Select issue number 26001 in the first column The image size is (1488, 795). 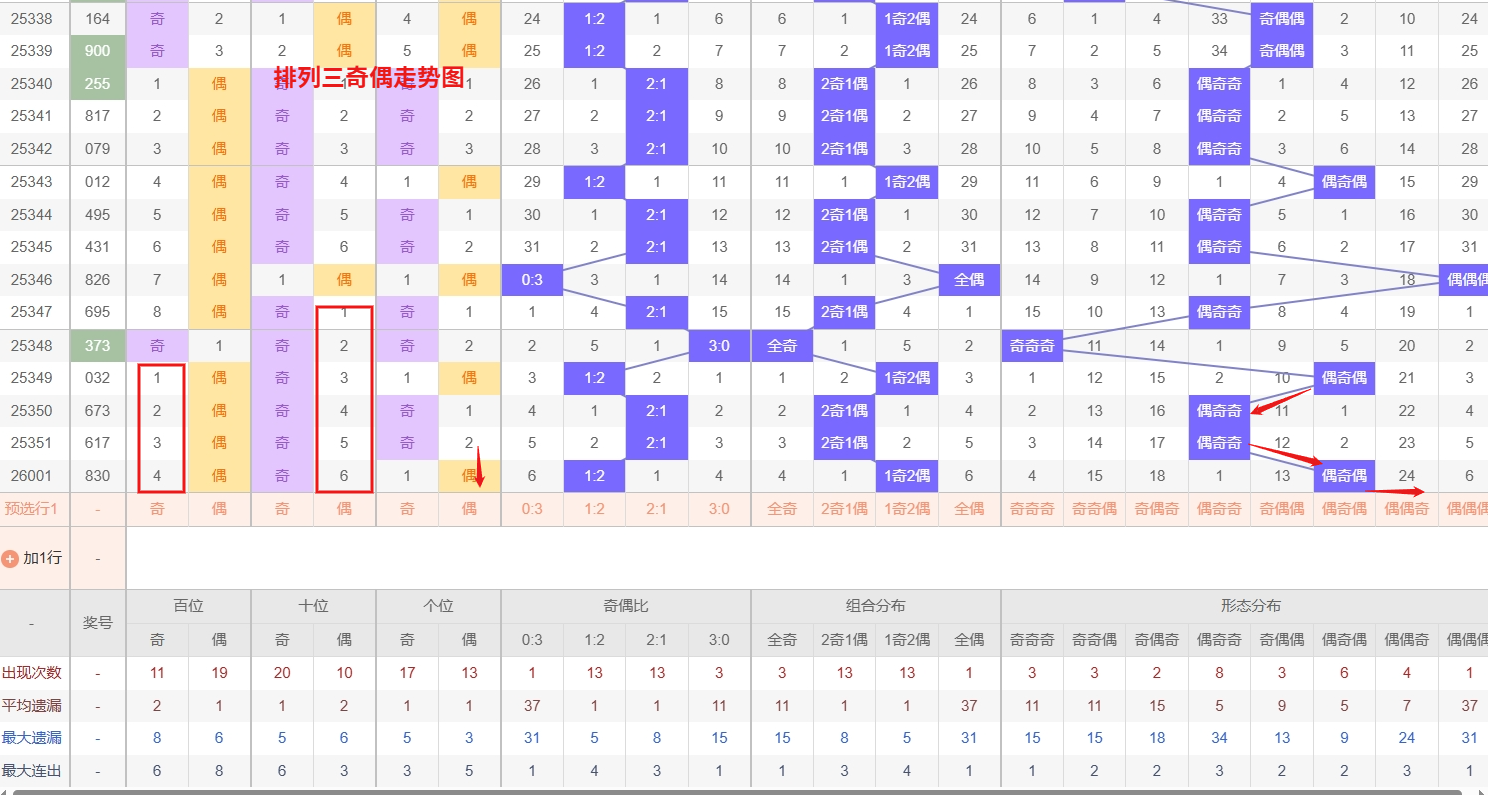(34, 476)
